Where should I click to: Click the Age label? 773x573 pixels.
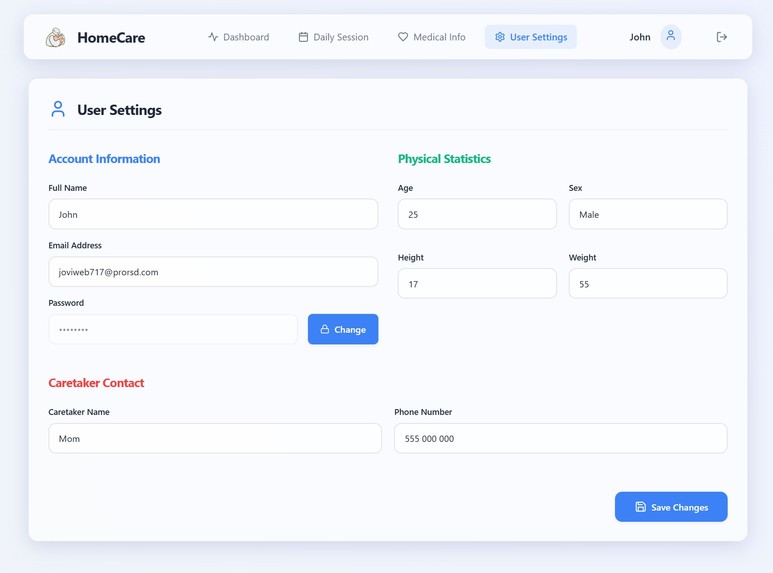click(405, 188)
